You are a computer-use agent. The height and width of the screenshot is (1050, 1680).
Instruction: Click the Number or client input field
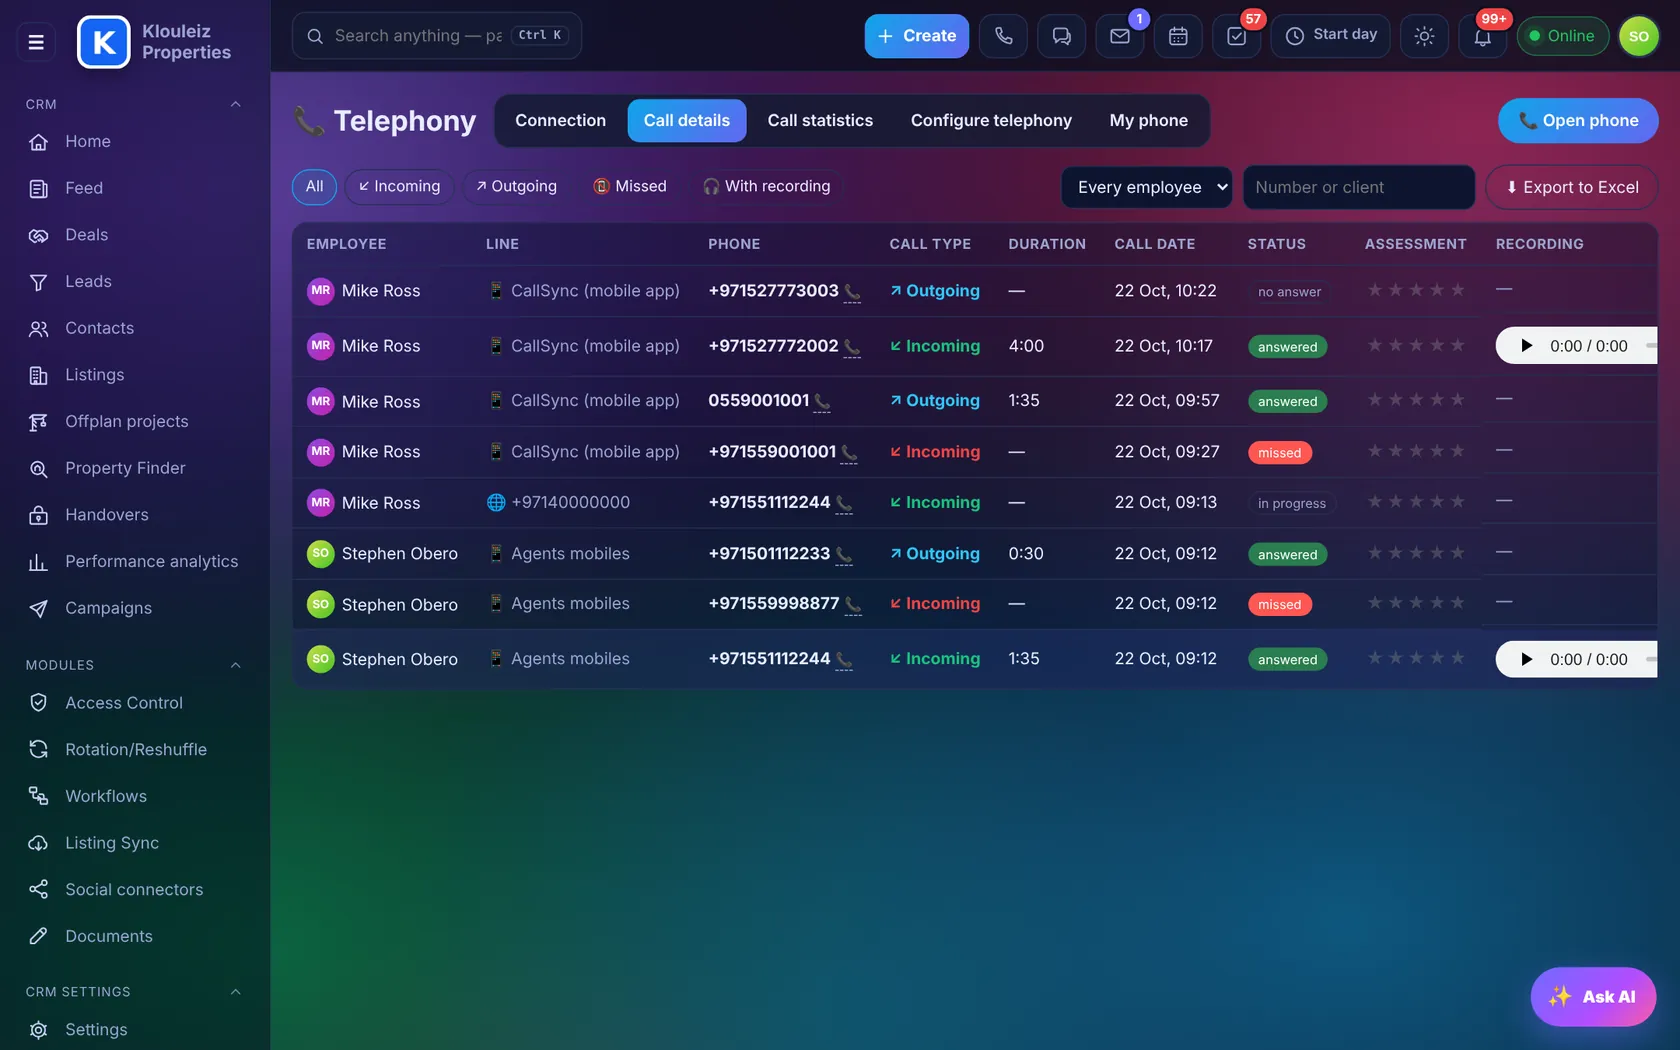[1358, 187]
